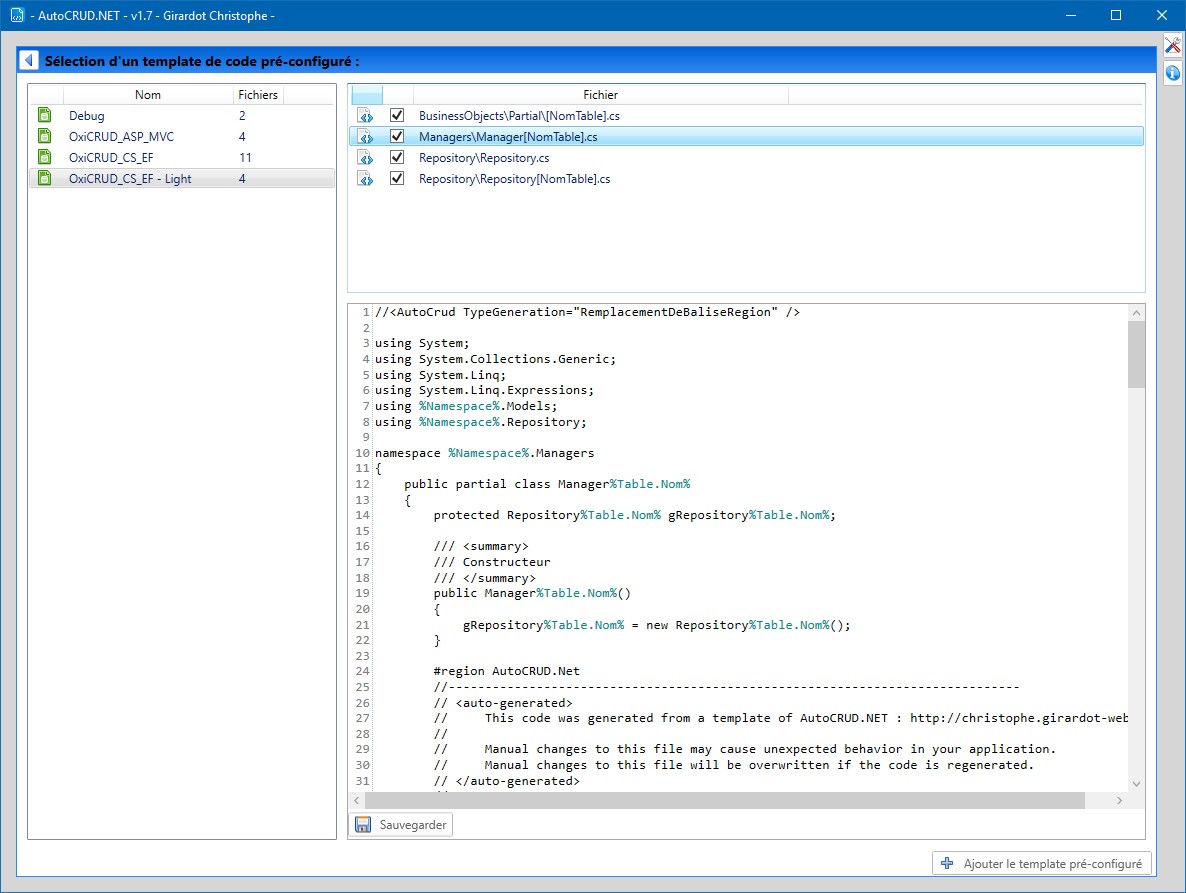The image size is (1186, 893).
Task: Click the floppy disk icon on Sauvegarder
Action: click(x=363, y=824)
